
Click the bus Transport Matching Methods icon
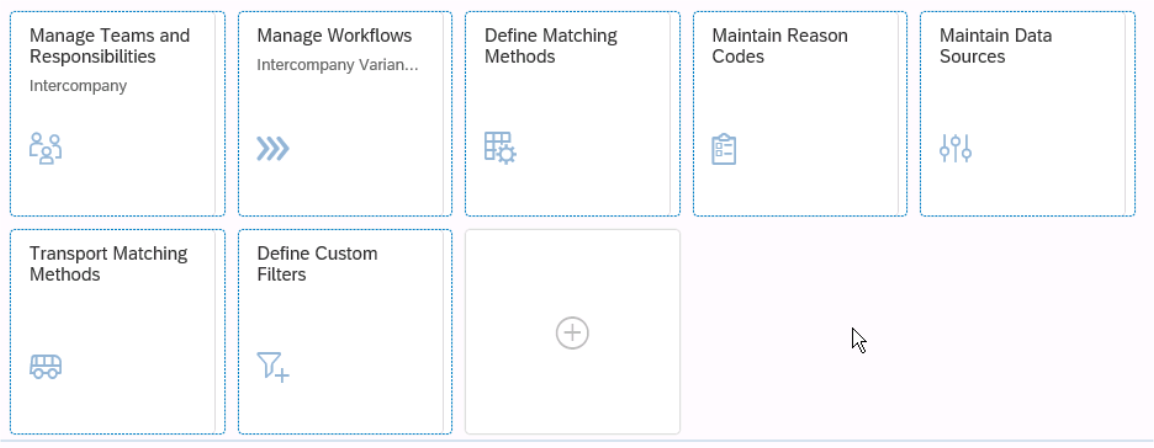pos(46,366)
